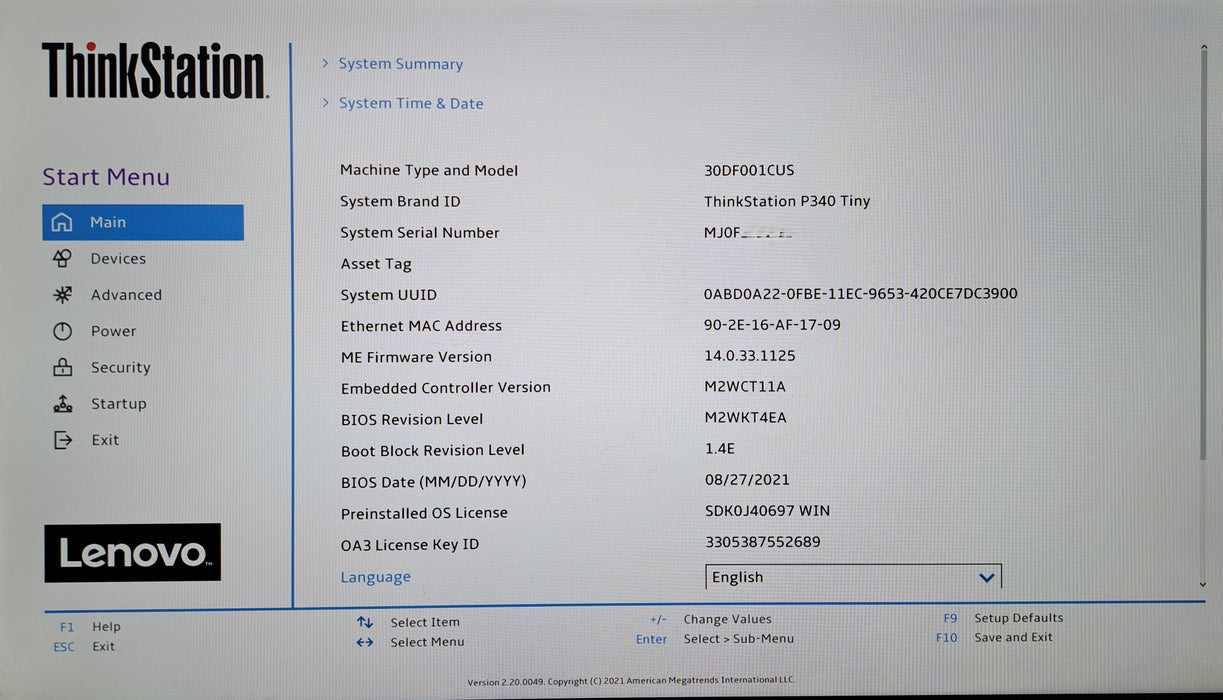The image size is (1223, 700).
Task: Click F1 Help at the bottom
Action: click(x=90, y=627)
